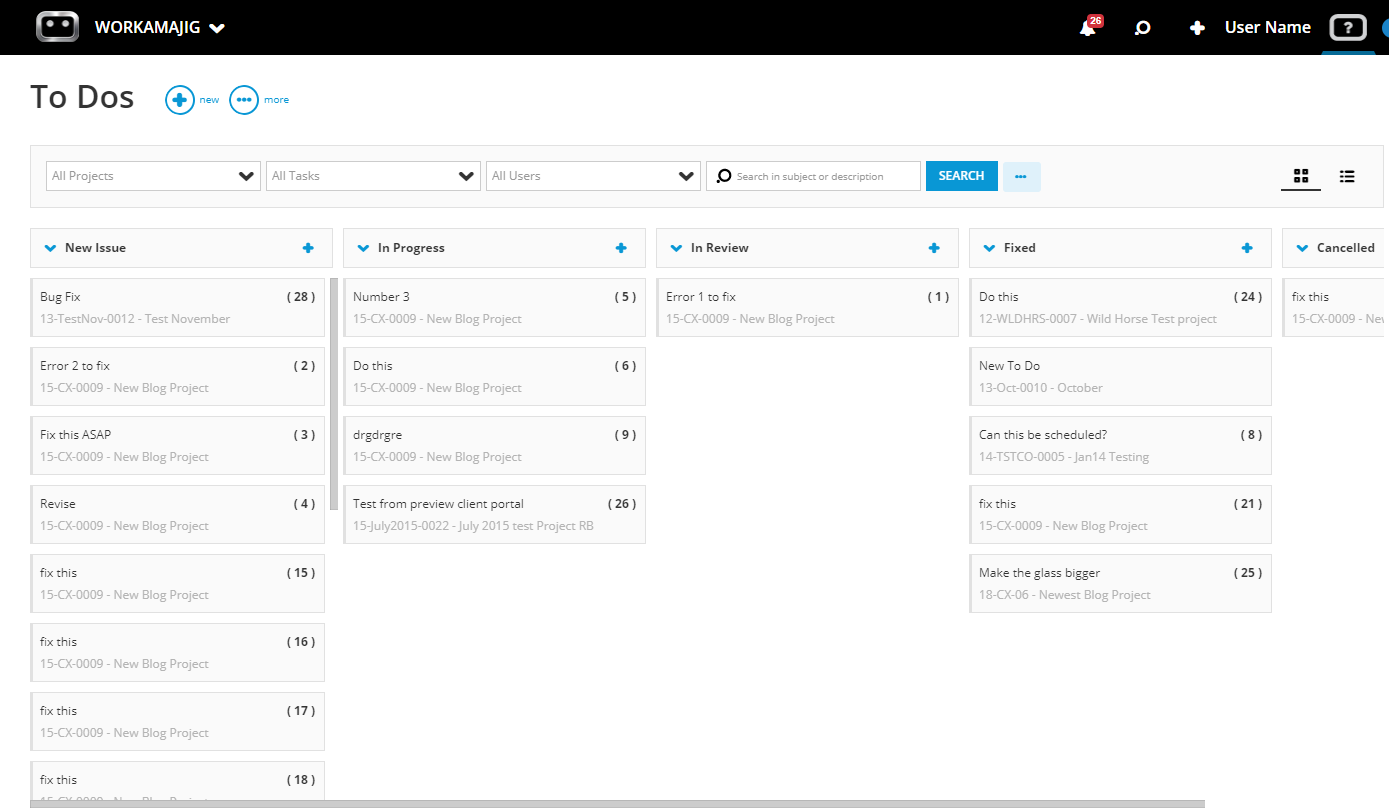Open the User Name account menu
The width and height of the screenshot is (1389, 808).
tap(1267, 28)
